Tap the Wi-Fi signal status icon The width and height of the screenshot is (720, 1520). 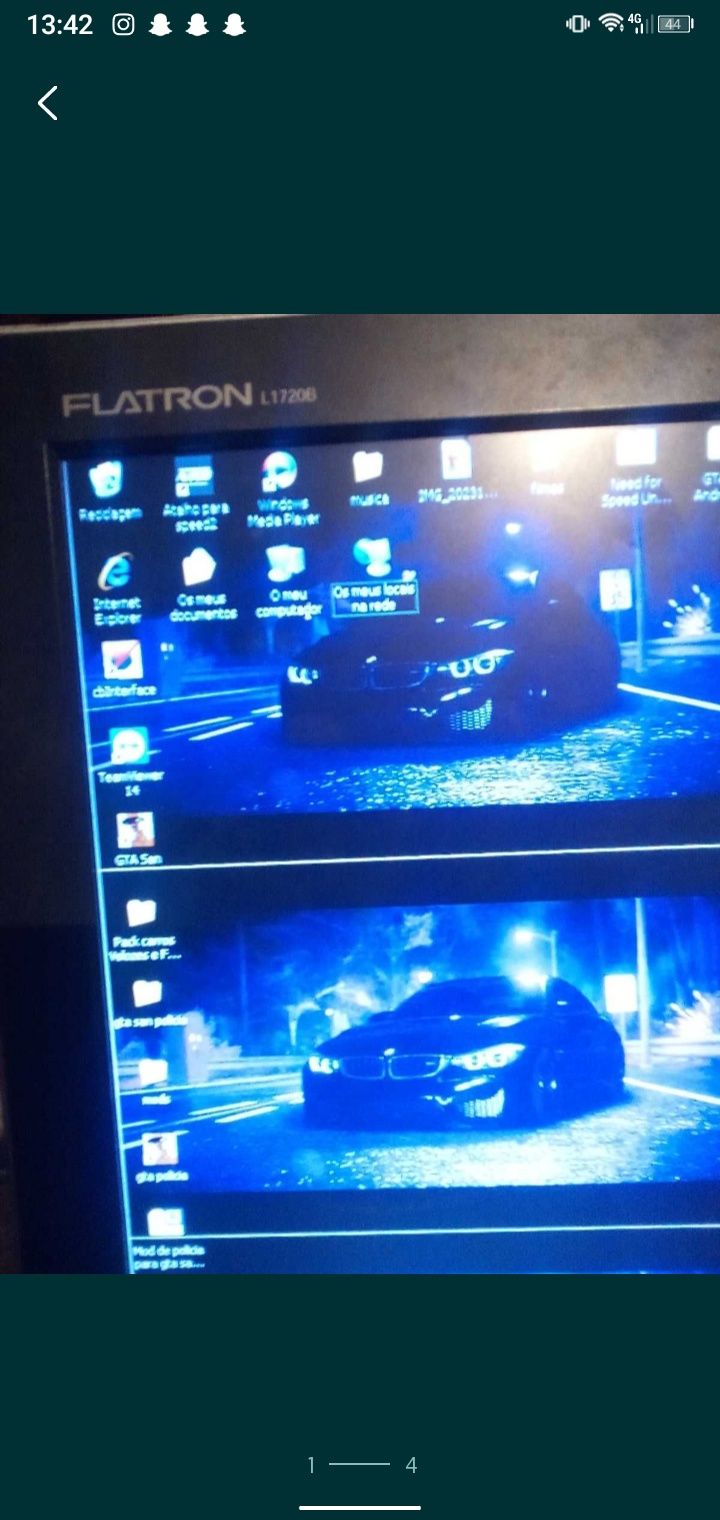point(610,24)
